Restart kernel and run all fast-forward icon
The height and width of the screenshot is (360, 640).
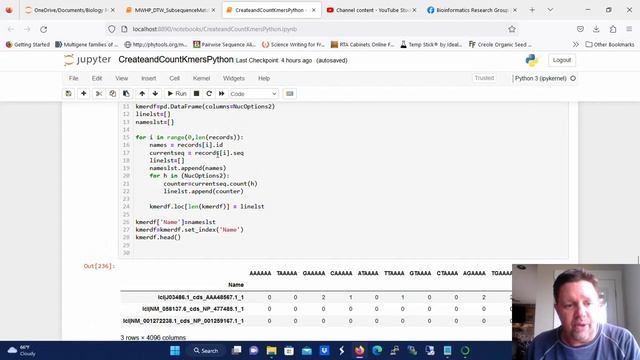(x=222, y=93)
